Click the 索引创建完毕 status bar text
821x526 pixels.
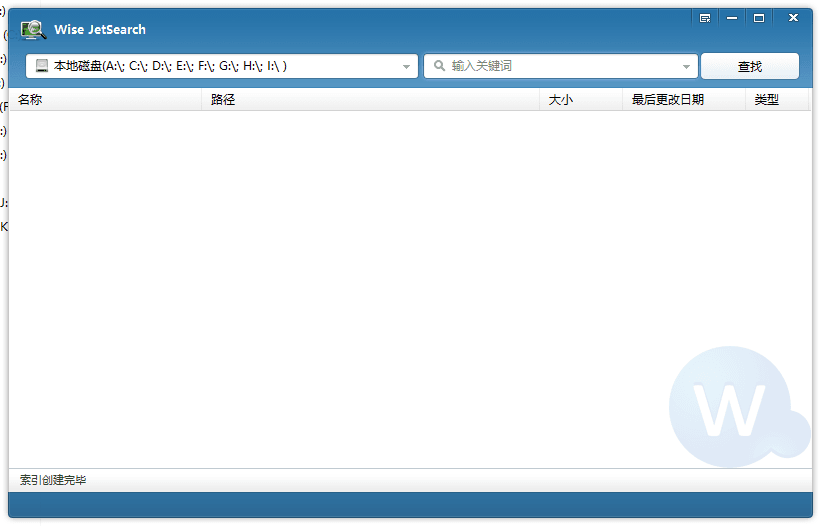point(53,480)
